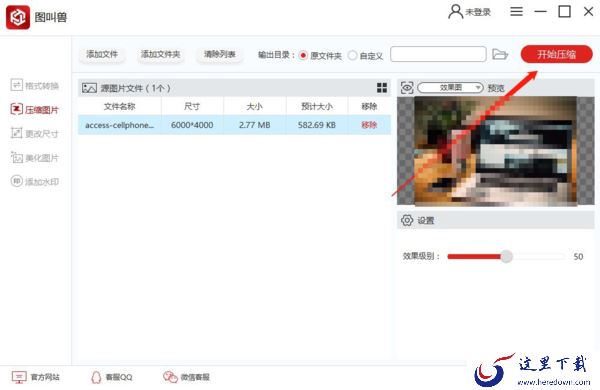600x390 pixels.
Task: Select 更改尺寸 in the sidebar
Action: [x=35, y=134]
